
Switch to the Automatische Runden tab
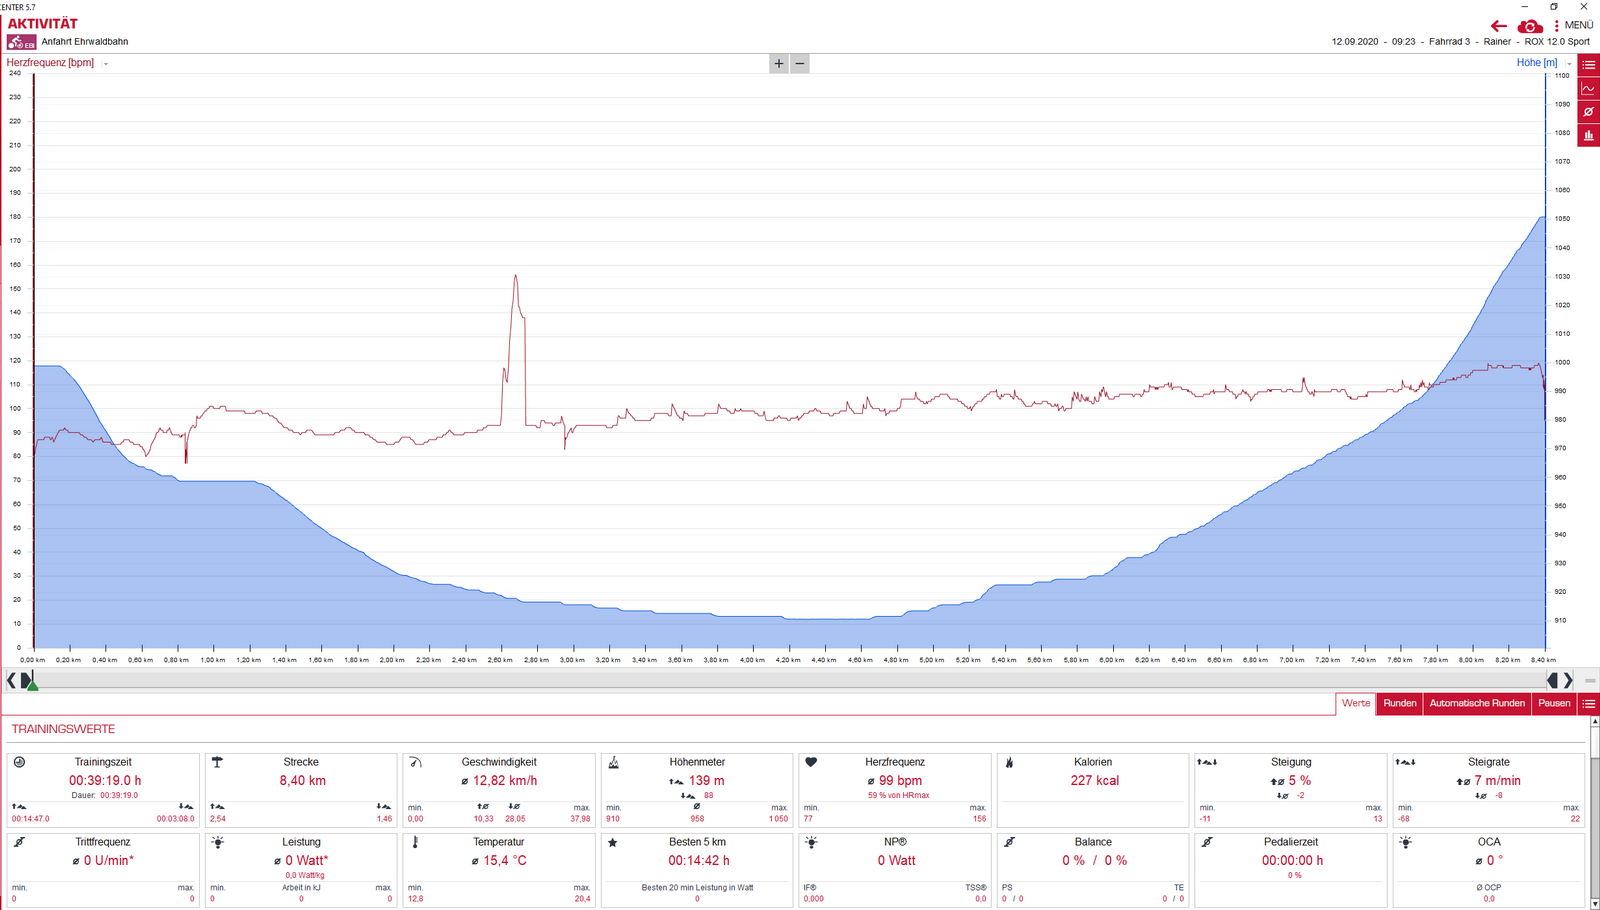pyautogui.click(x=1476, y=704)
